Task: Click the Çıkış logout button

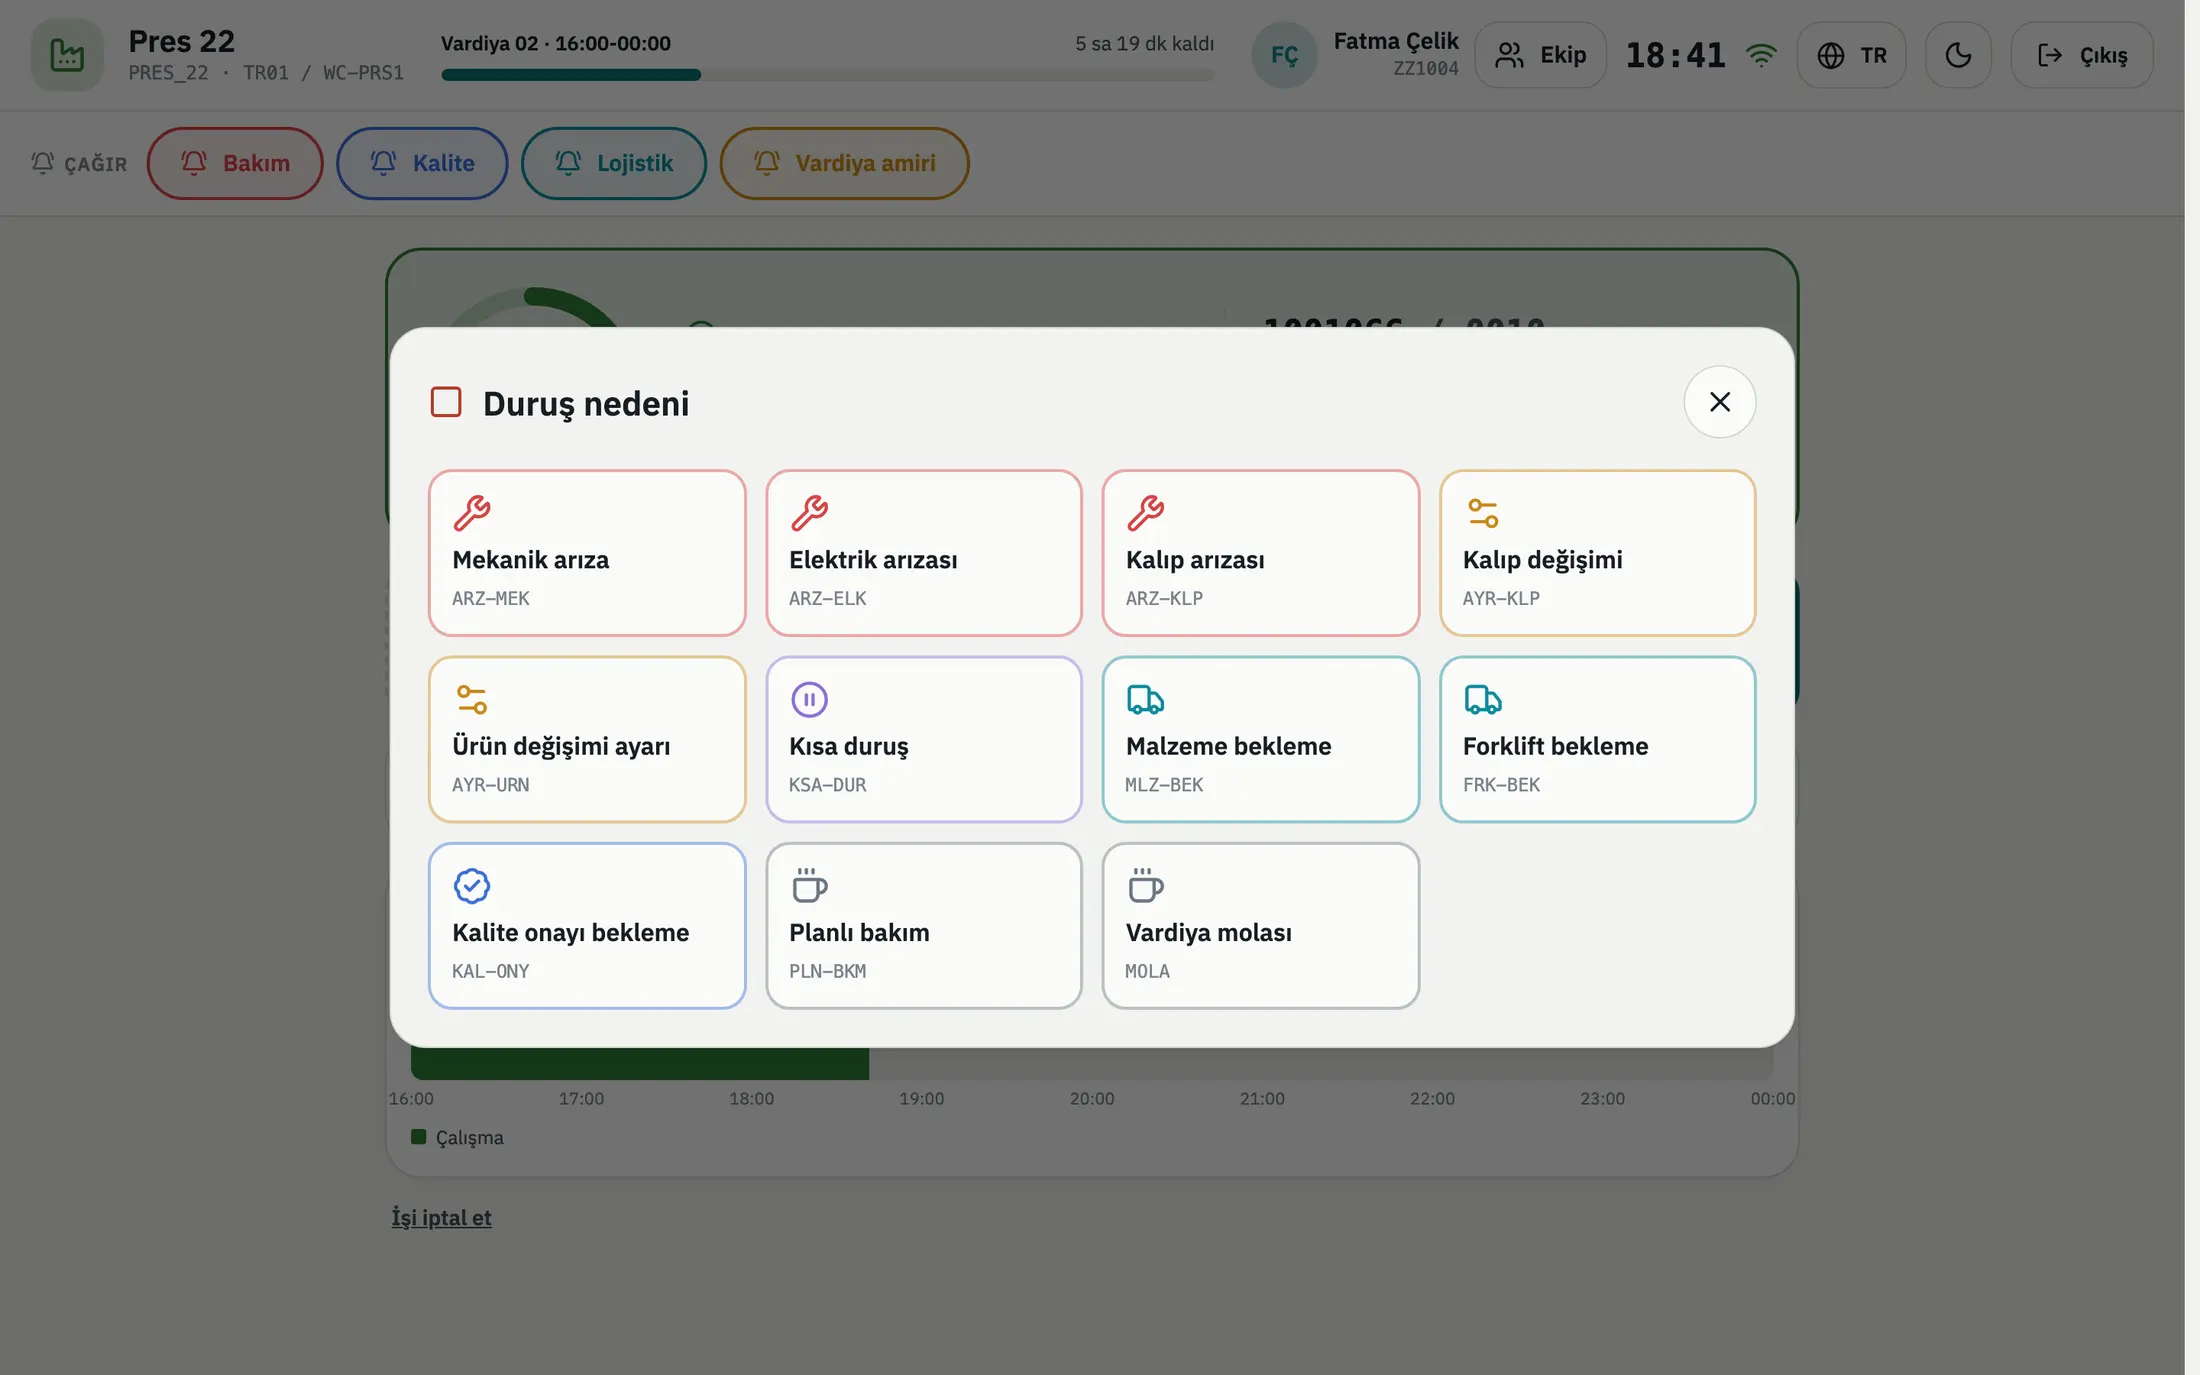Action: [2081, 55]
